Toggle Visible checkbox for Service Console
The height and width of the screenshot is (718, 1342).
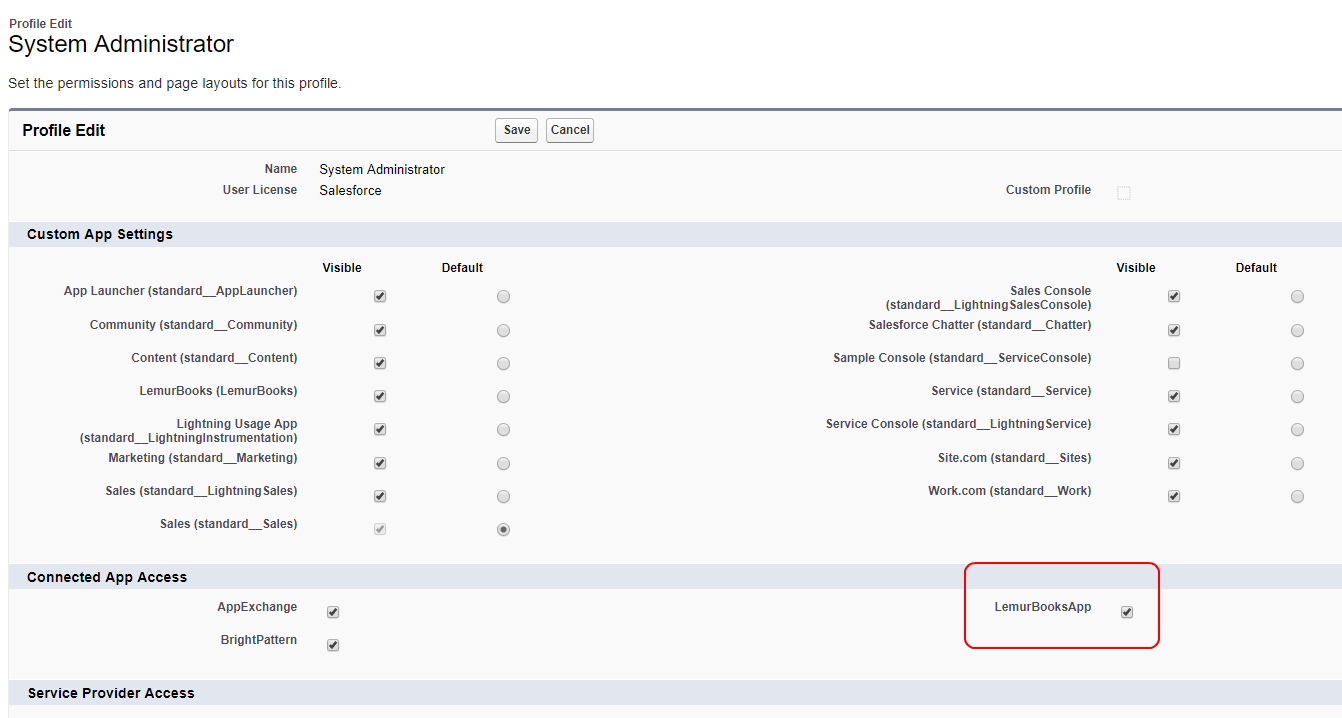(x=1174, y=429)
